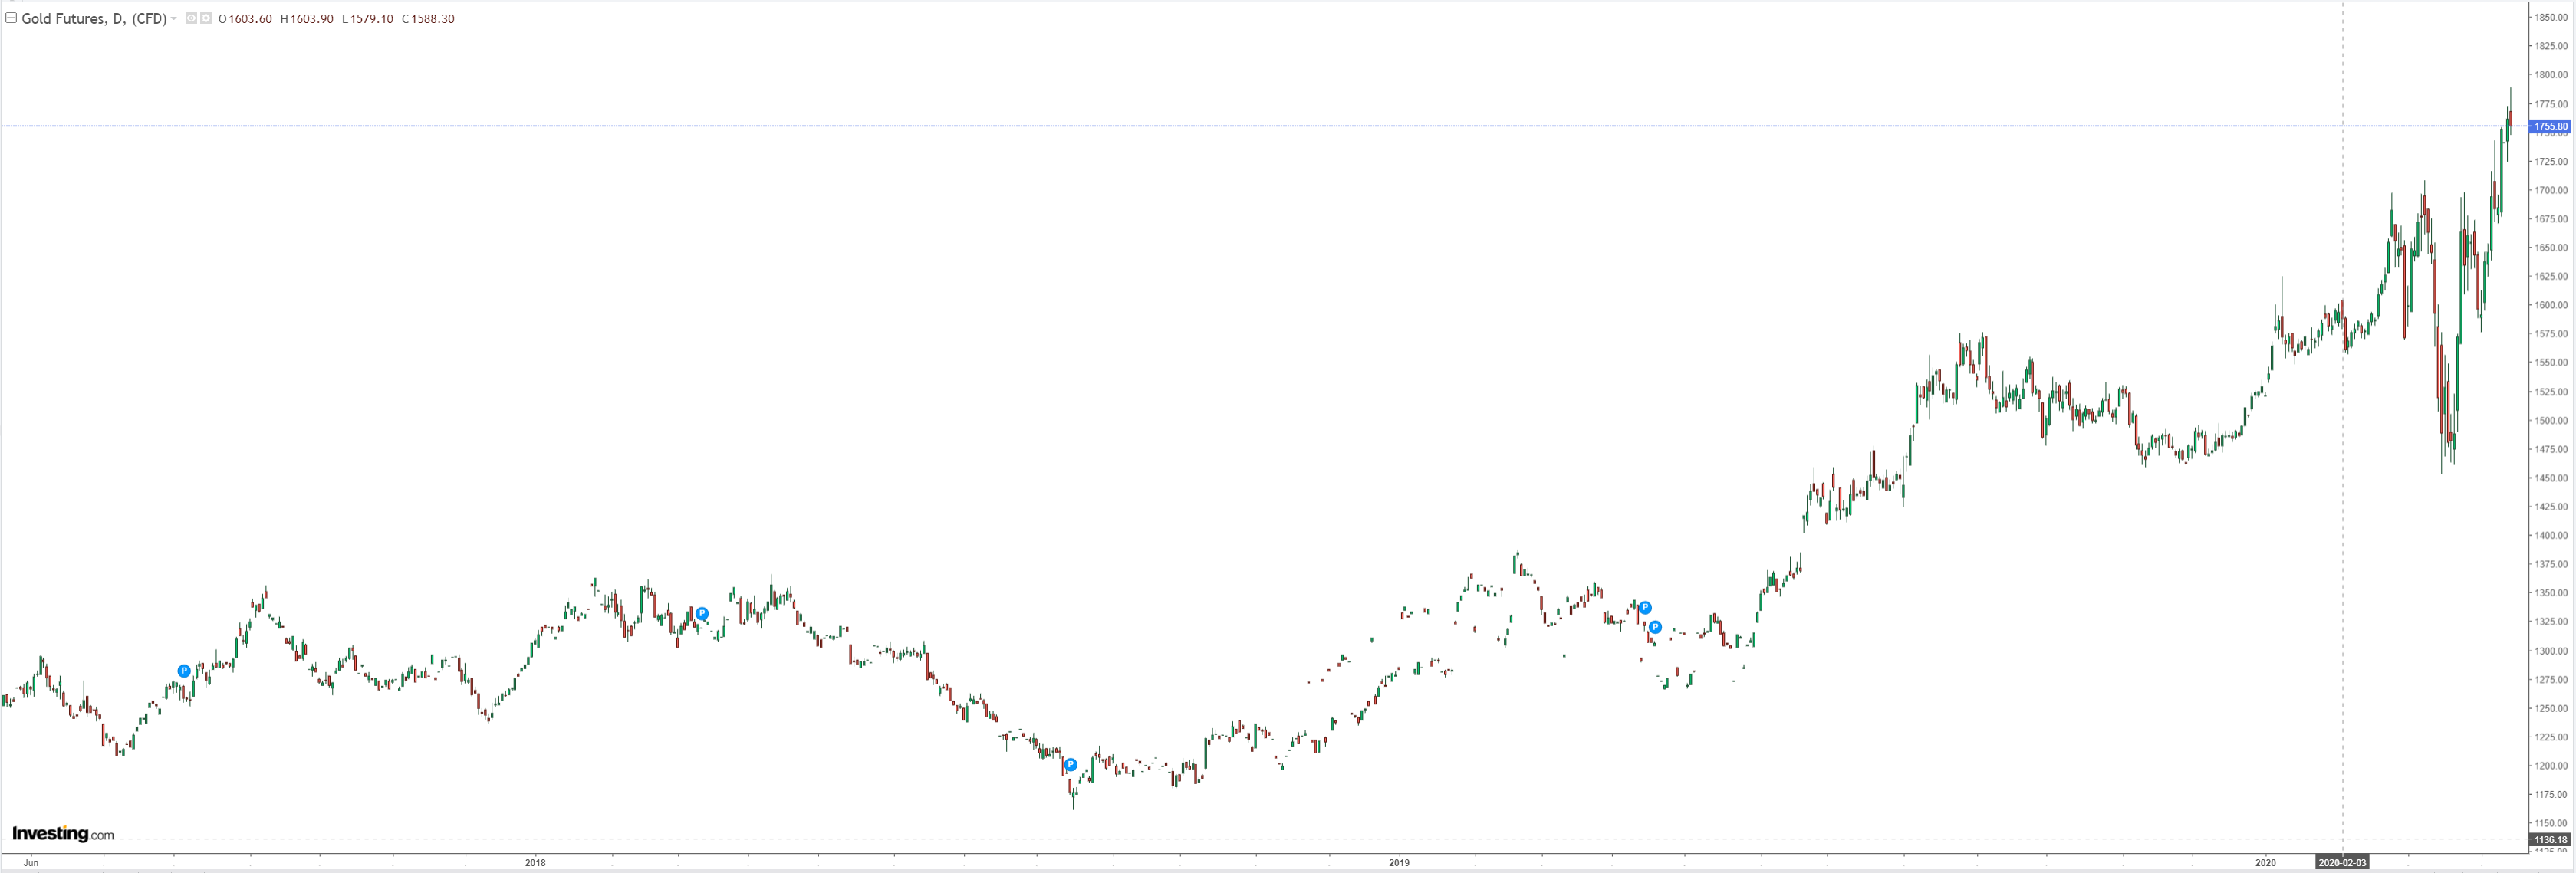Collapse the Gold Futures legend box
Viewport: 2576px width, 873px height.
pos(11,18)
